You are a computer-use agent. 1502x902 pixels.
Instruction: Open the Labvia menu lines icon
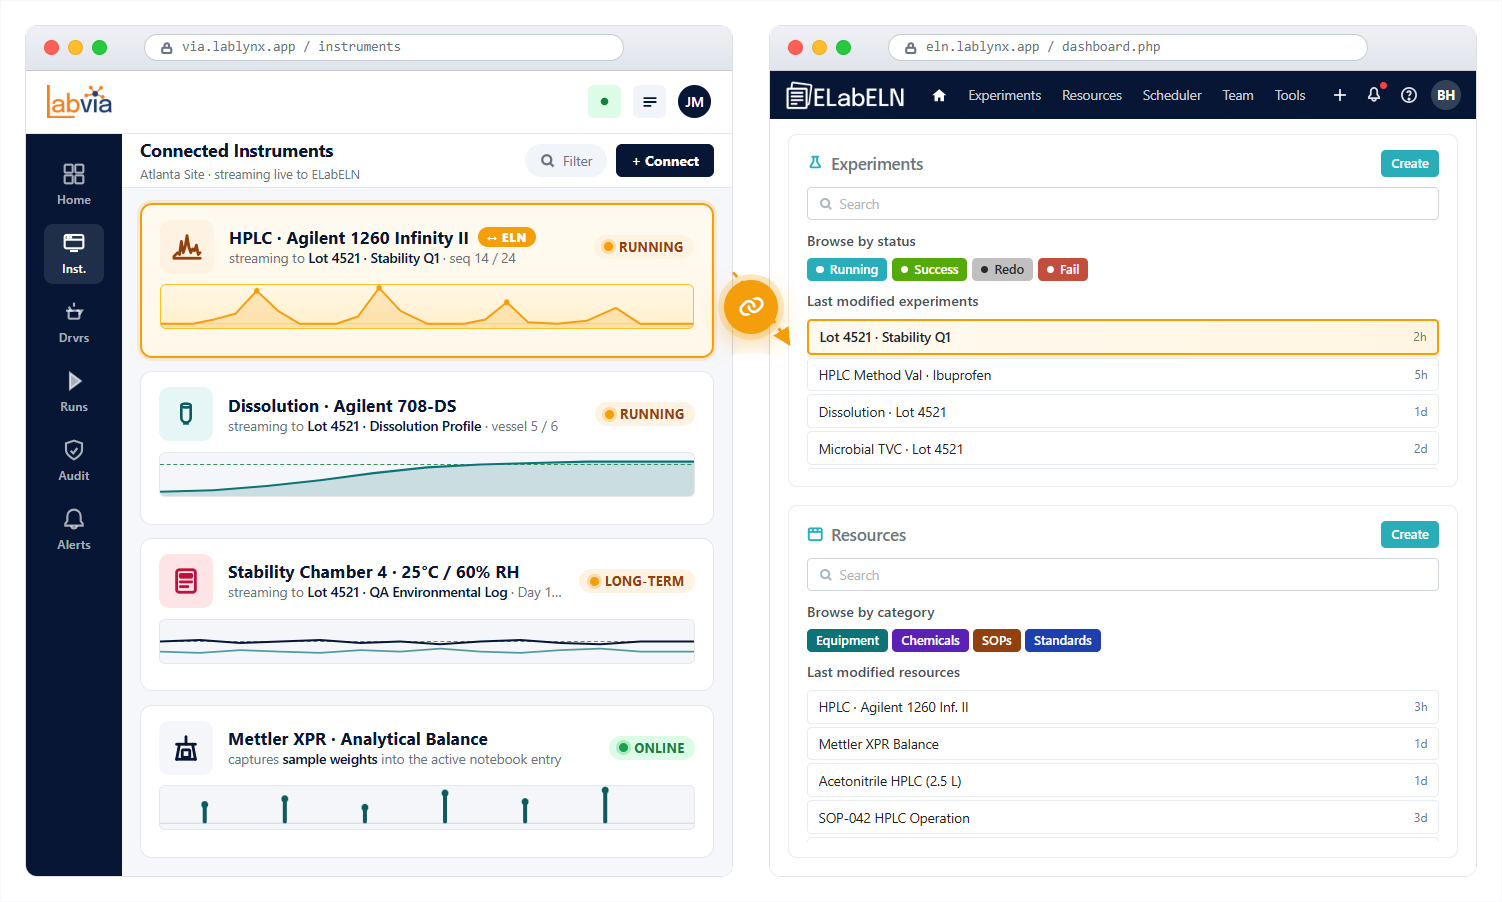point(650,101)
